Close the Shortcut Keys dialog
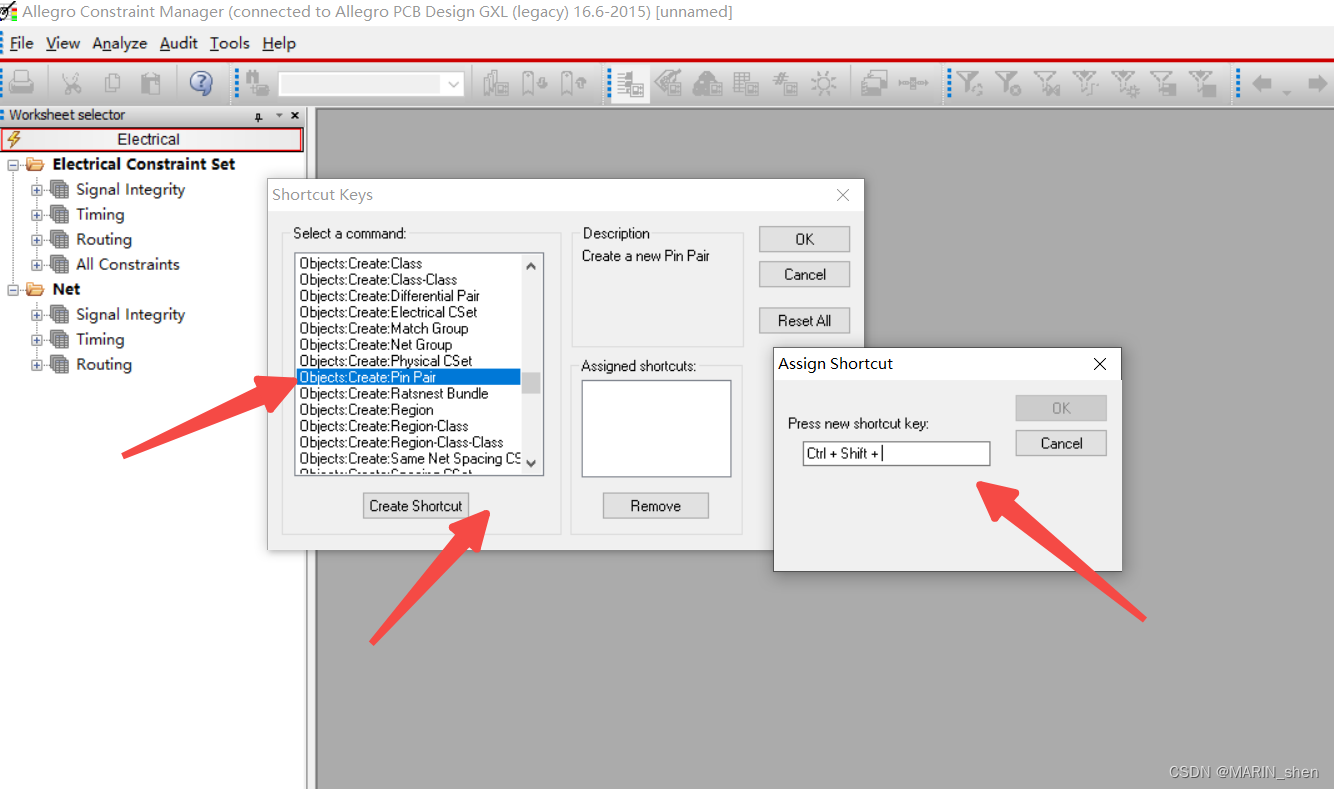Screen dimensions: 1334x789 click(843, 195)
